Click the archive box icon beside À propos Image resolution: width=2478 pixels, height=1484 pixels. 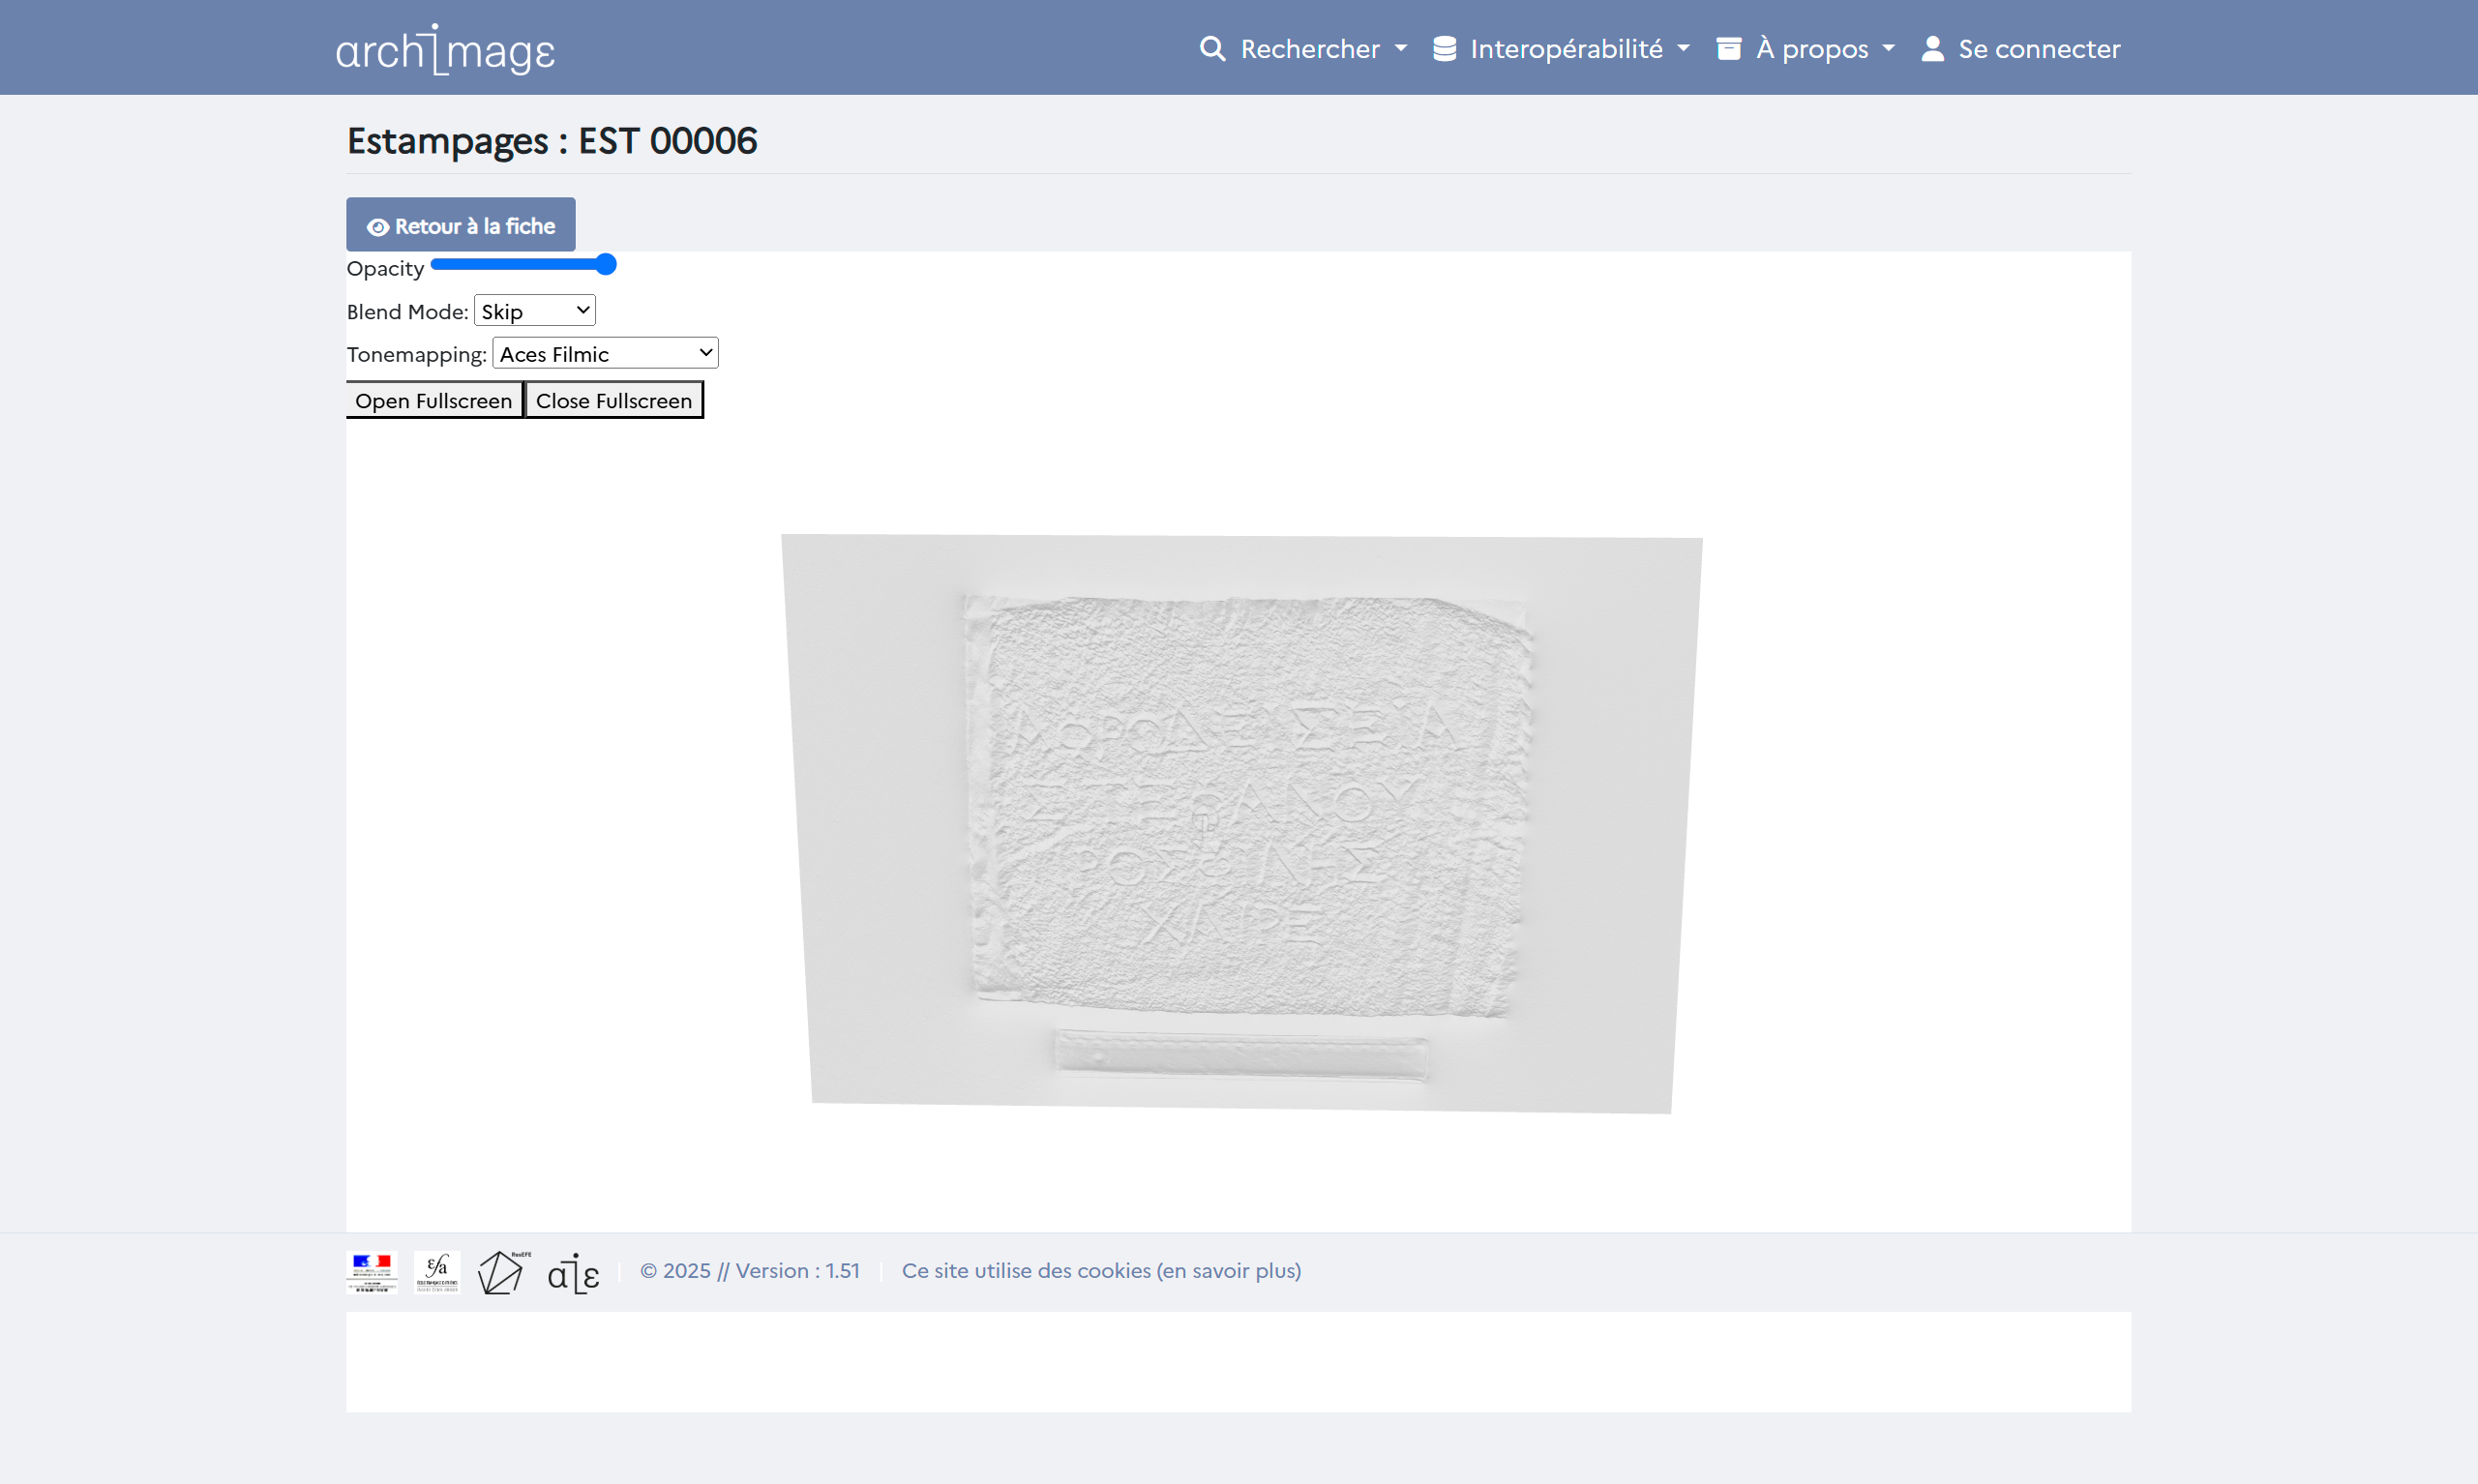(1729, 48)
